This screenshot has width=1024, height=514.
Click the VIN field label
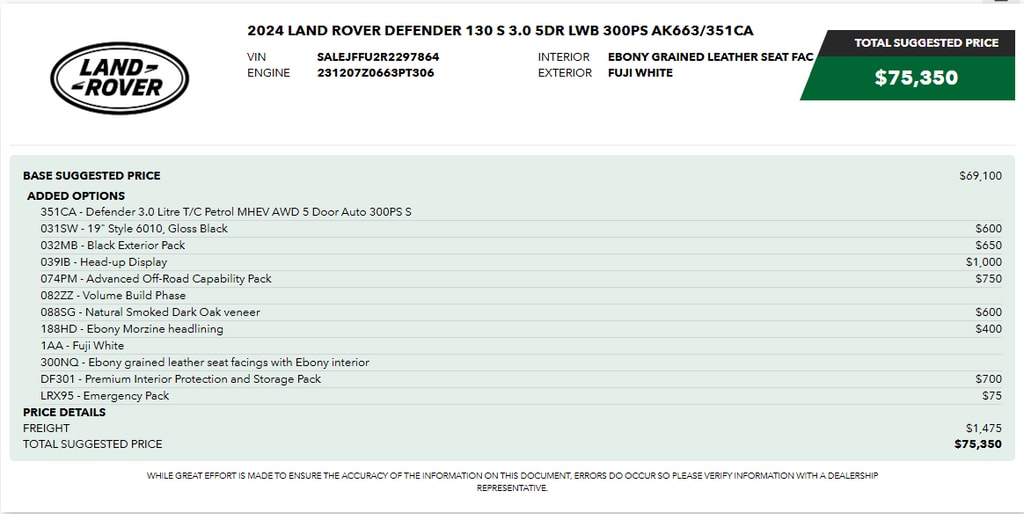pyautogui.click(x=257, y=57)
